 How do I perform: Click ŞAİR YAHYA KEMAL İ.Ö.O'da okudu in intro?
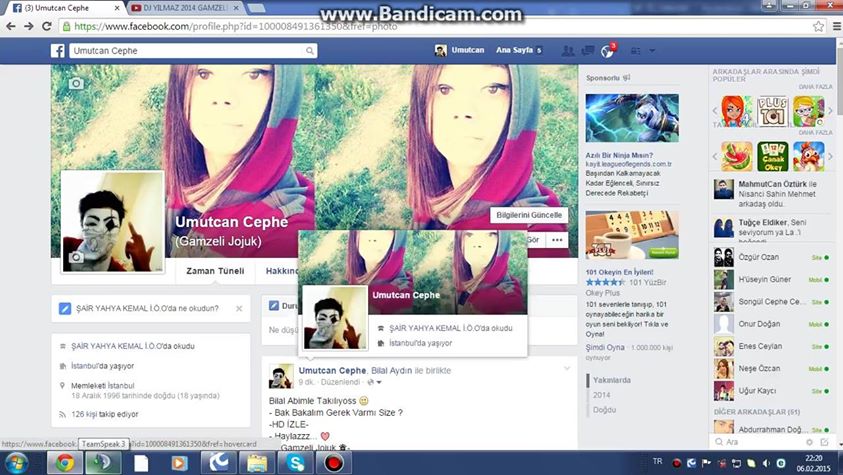[133, 346]
